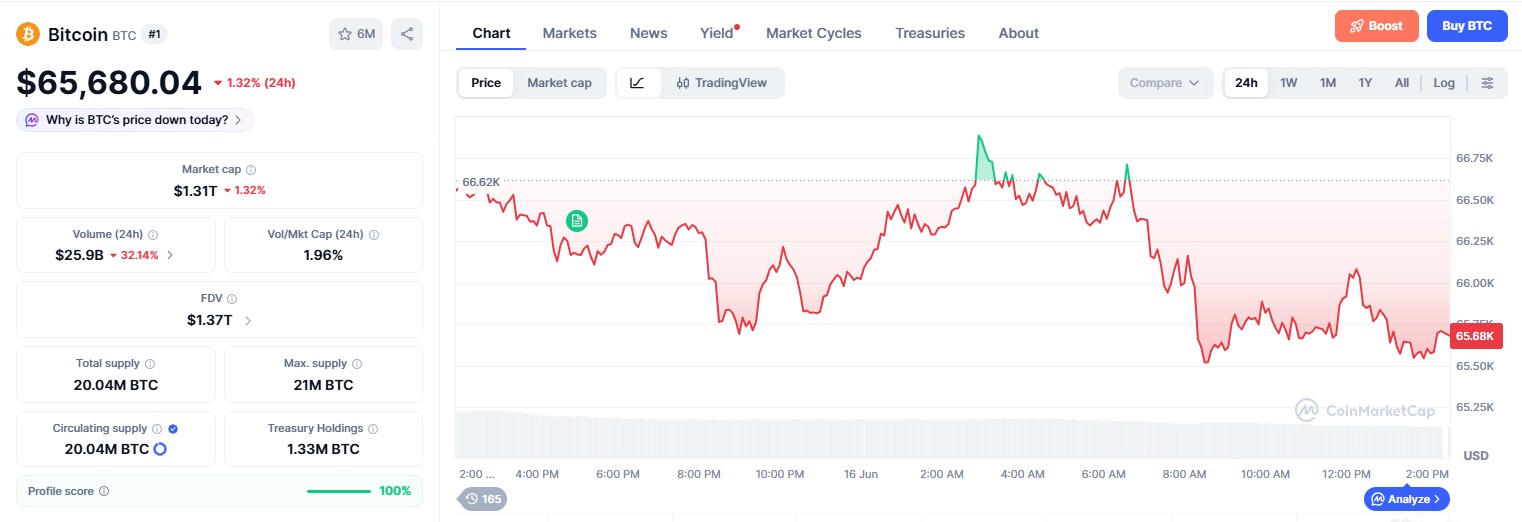
Task: Switch to the Markets tab
Action: [570, 33]
